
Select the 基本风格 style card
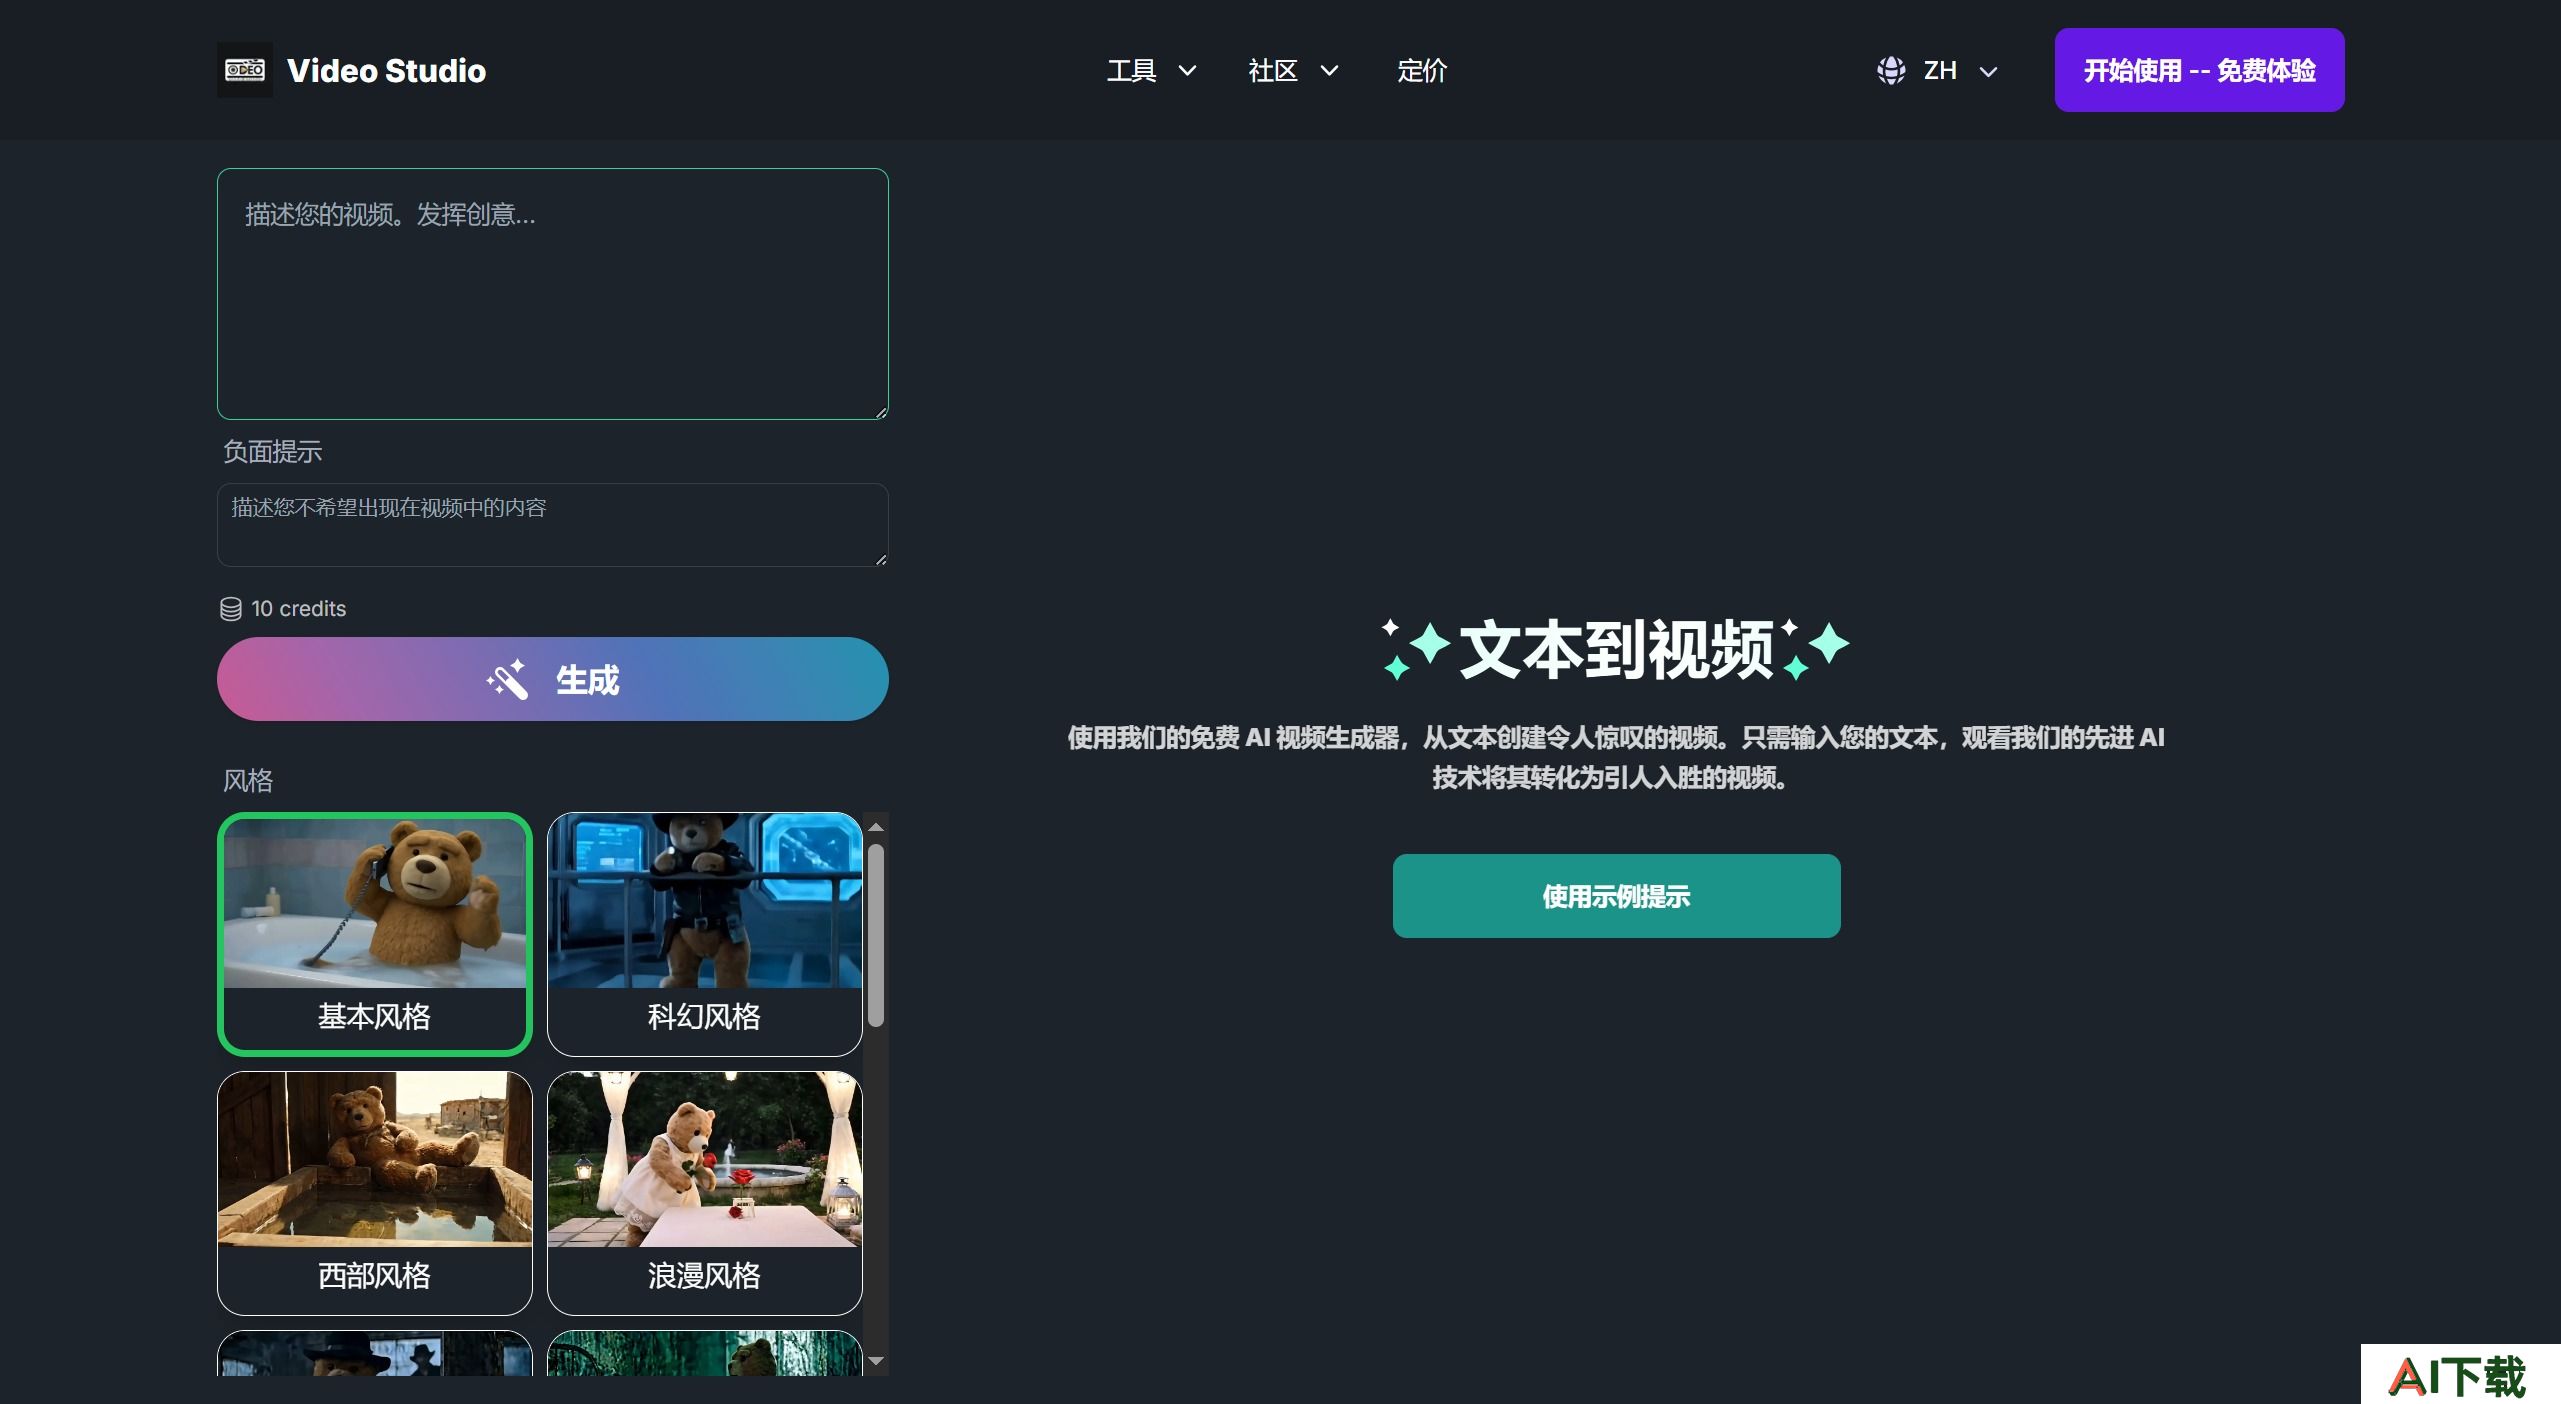[375, 934]
